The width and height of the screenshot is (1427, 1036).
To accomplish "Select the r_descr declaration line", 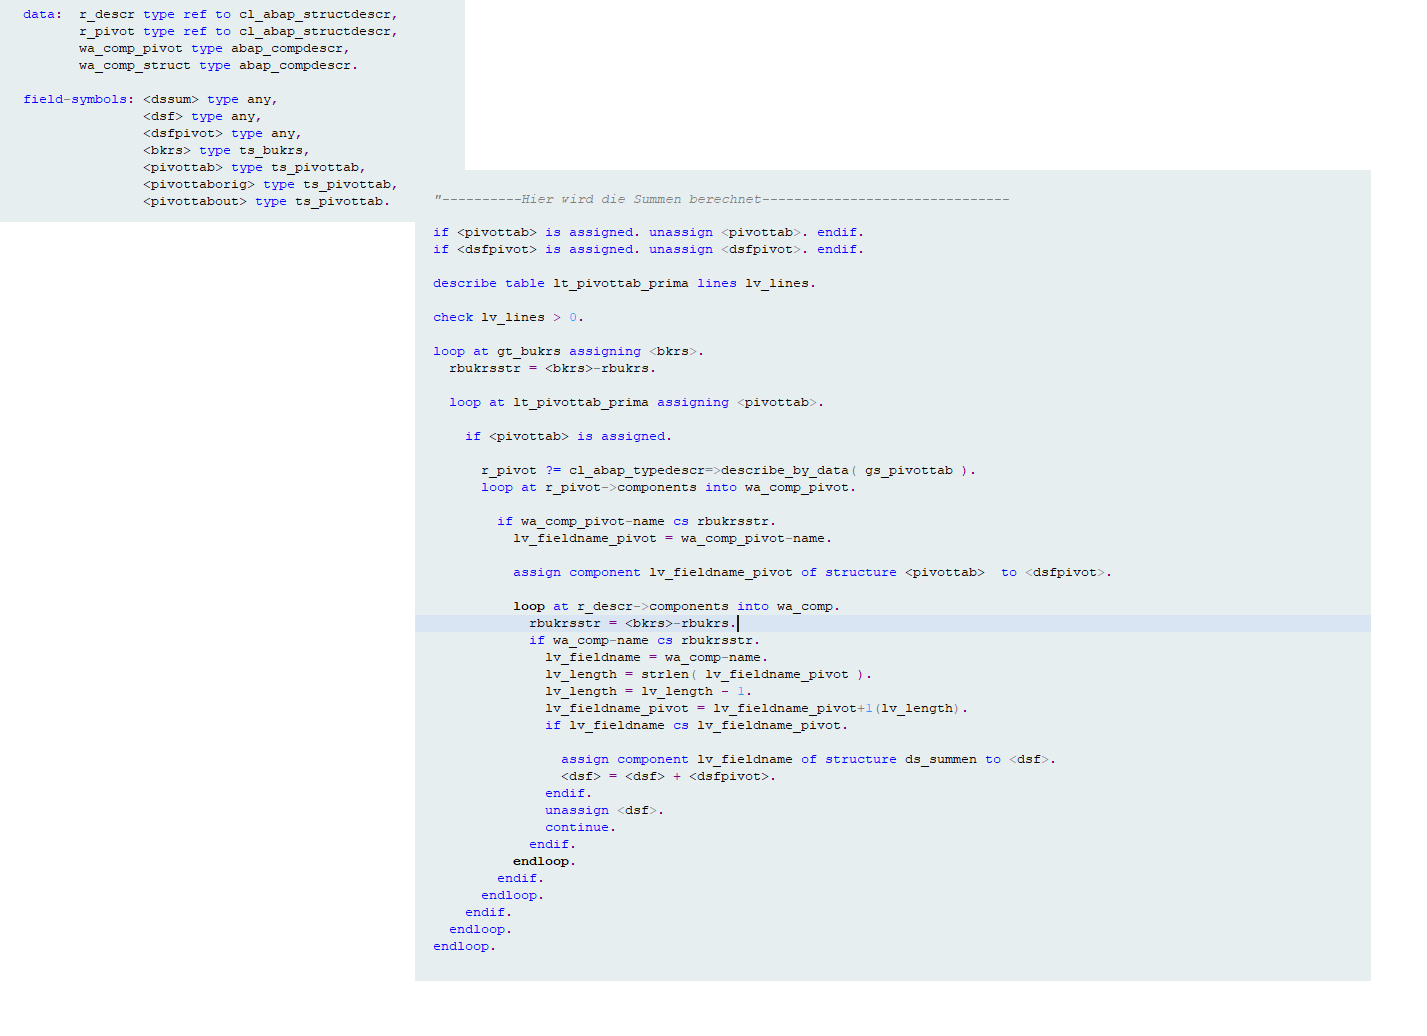I will coord(238,15).
